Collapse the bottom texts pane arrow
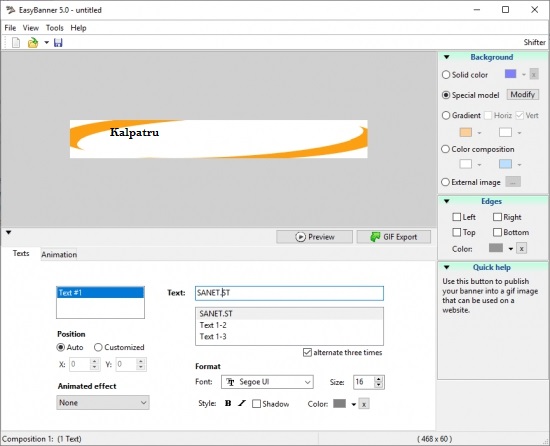This screenshot has width=550, height=446. [x=9, y=232]
